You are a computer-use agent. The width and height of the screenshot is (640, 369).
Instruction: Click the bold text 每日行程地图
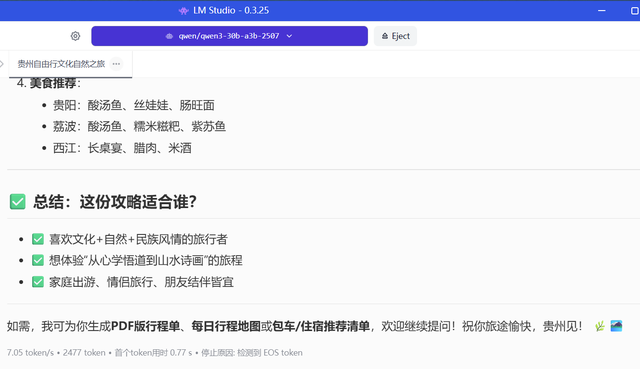226,326
